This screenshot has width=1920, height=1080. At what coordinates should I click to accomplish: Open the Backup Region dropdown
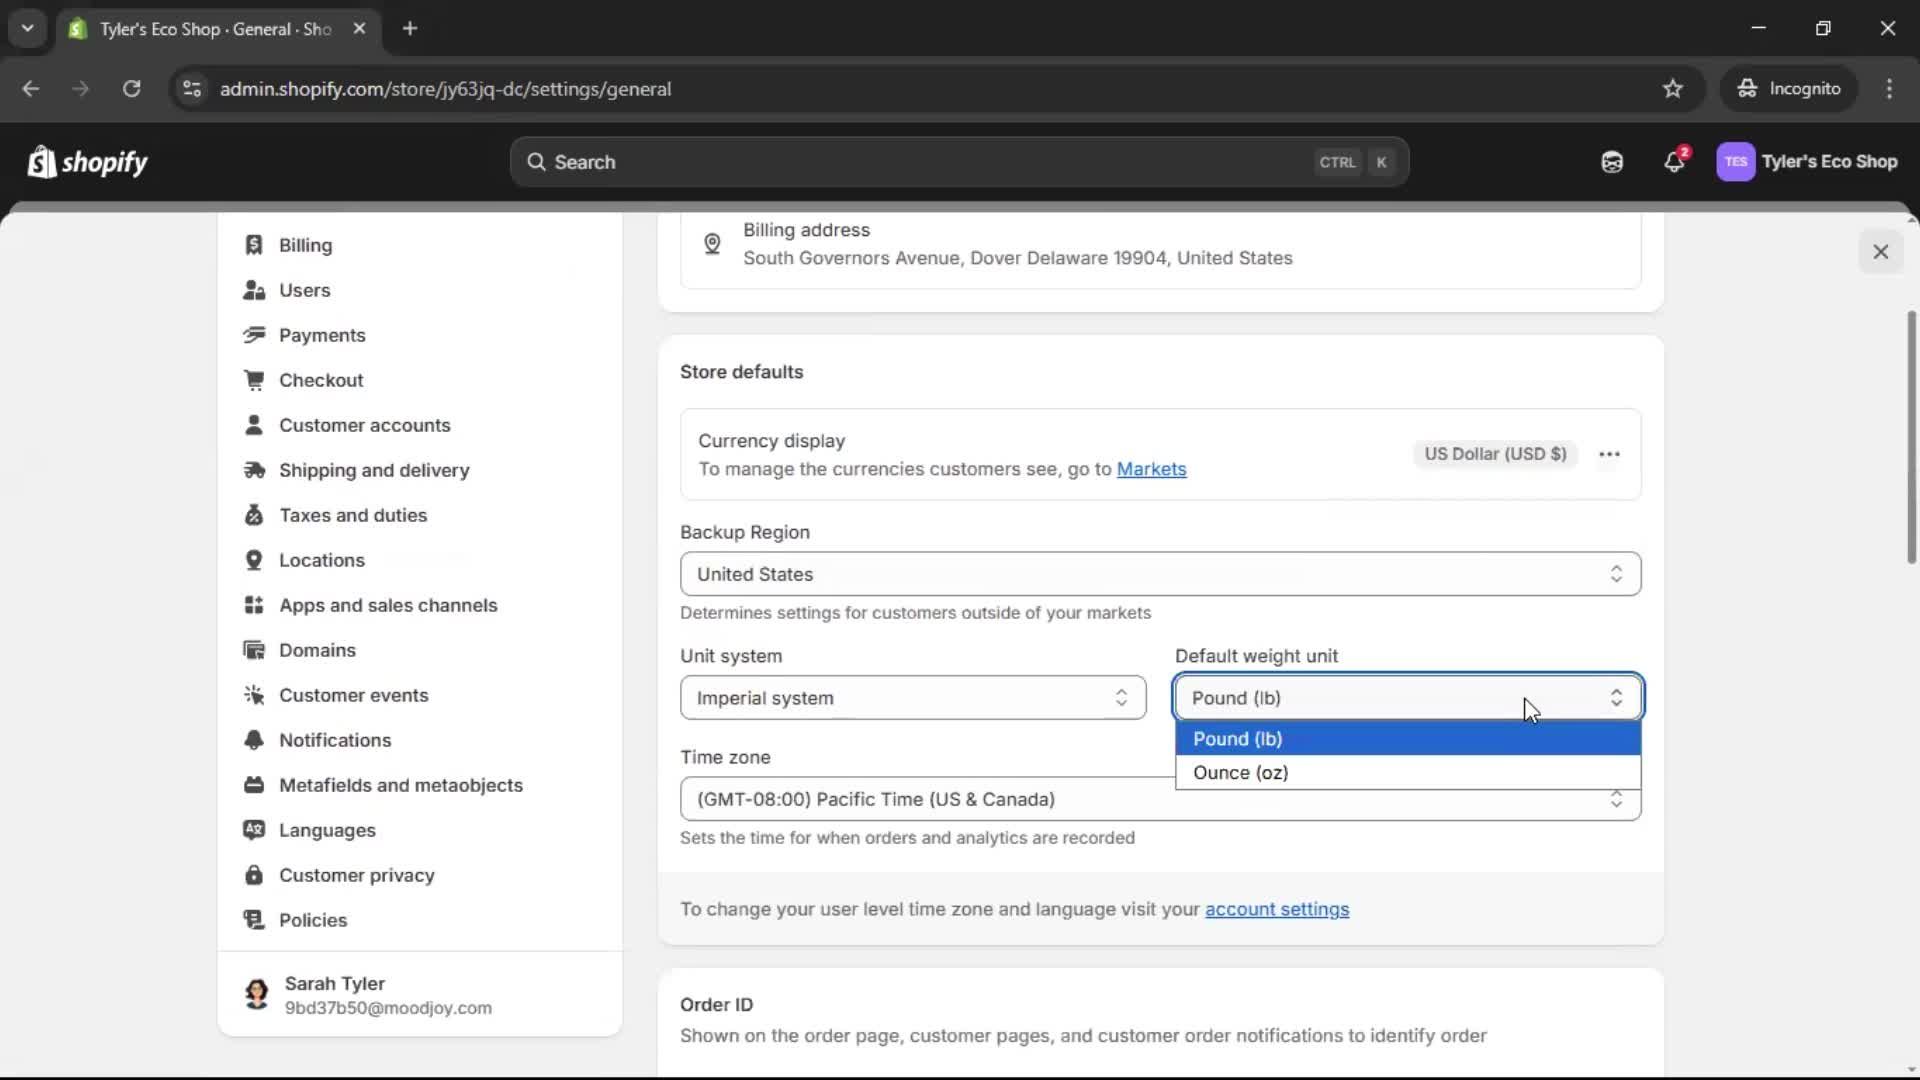coord(1159,574)
